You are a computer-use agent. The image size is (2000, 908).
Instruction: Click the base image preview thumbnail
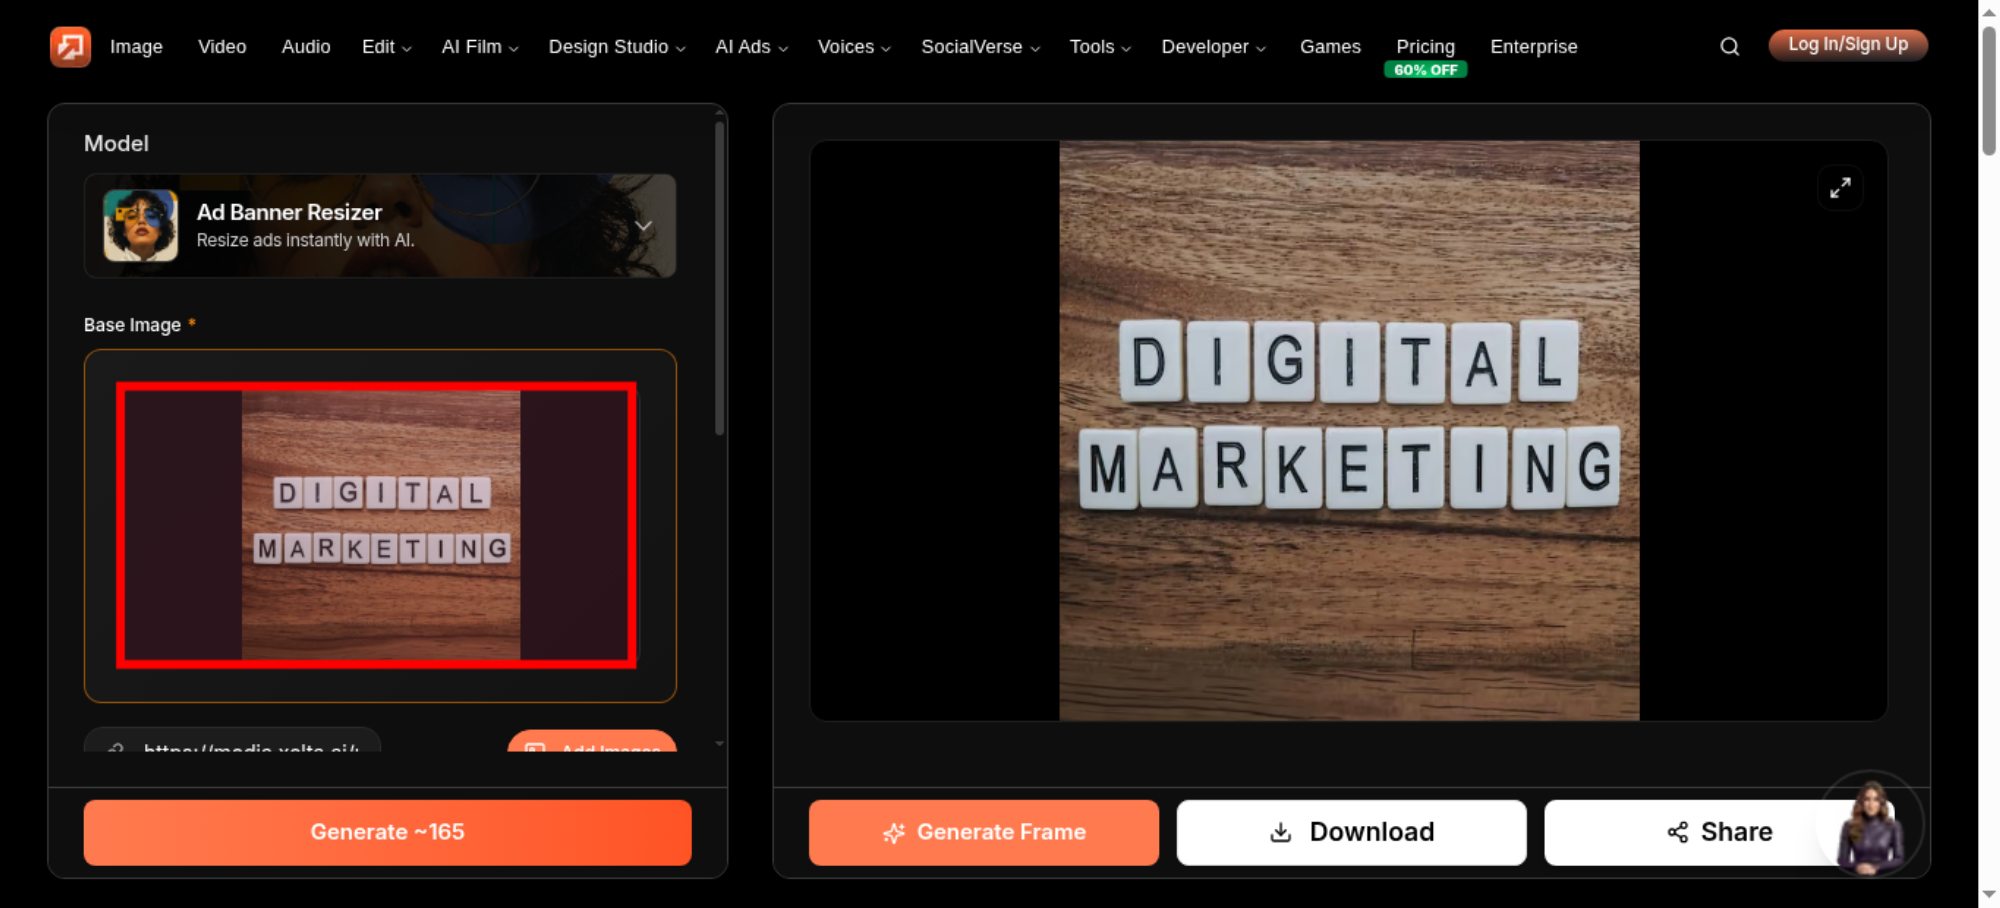(376, 525)
